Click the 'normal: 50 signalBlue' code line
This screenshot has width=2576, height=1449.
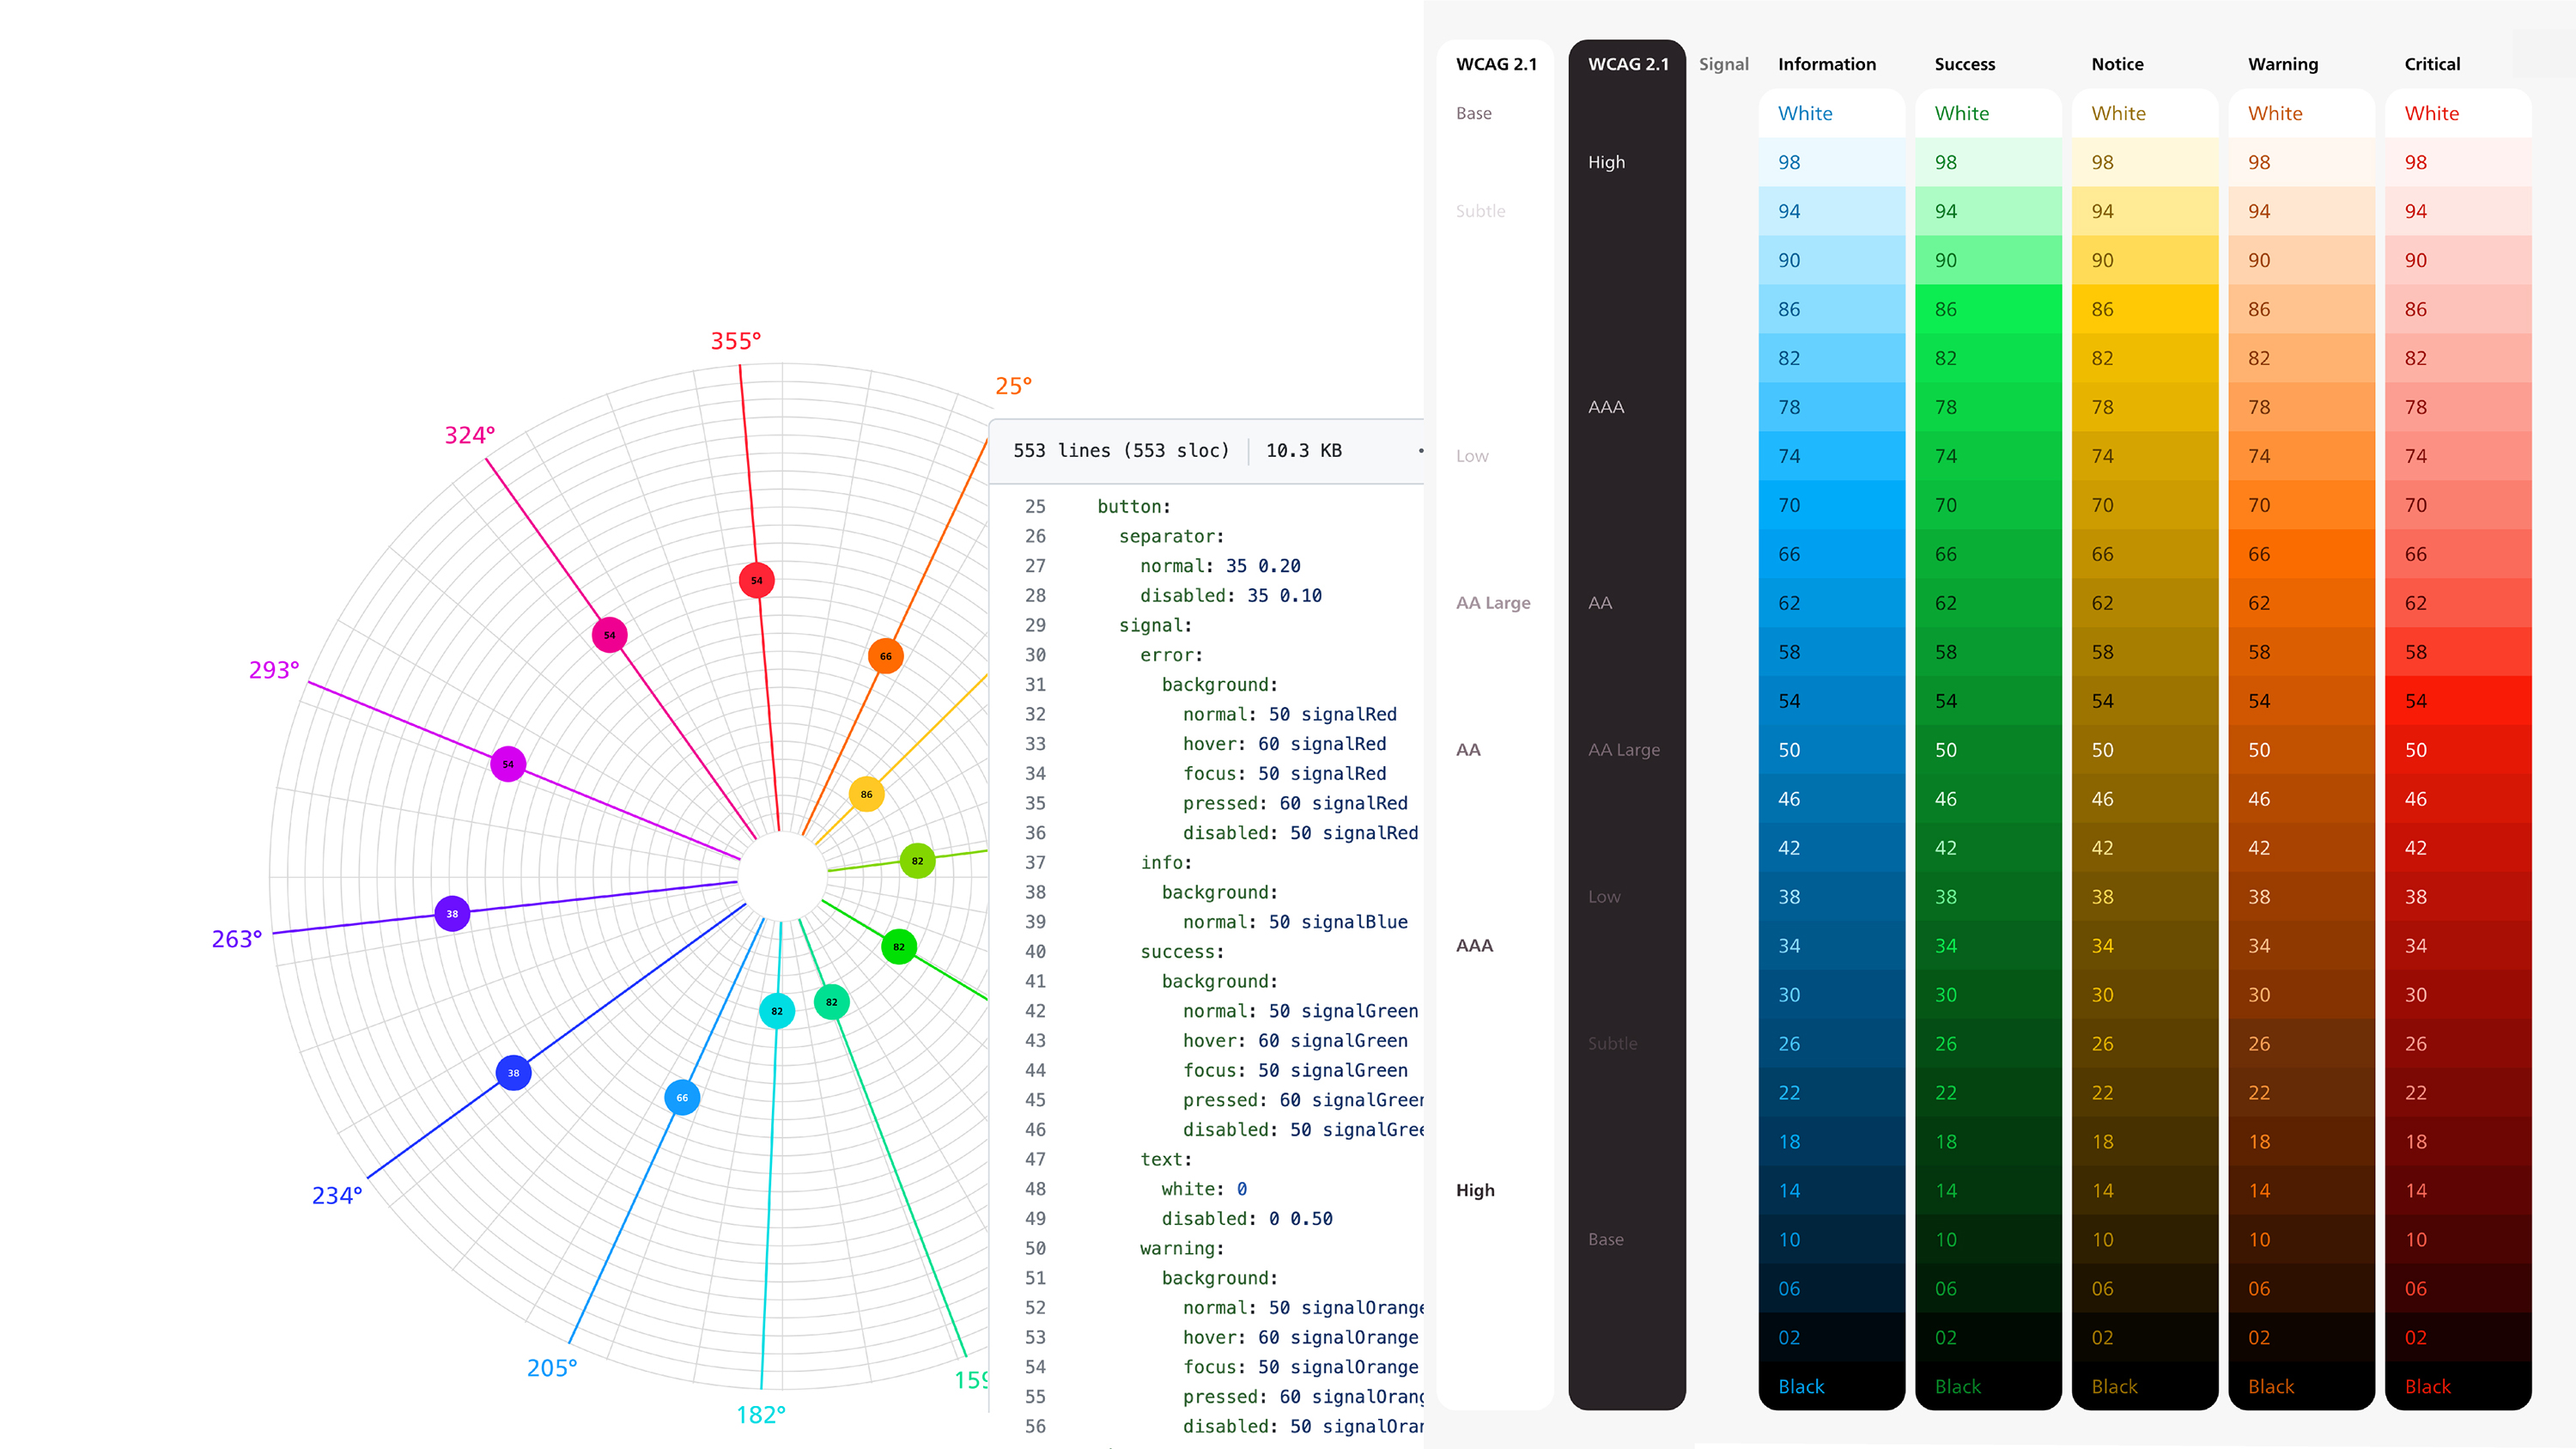[1294, 922]
